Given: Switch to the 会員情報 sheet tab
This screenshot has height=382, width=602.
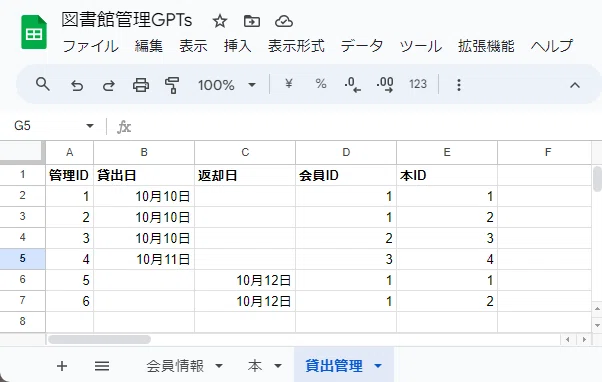Looking at the screenshot, I should (x=175, y=366).
